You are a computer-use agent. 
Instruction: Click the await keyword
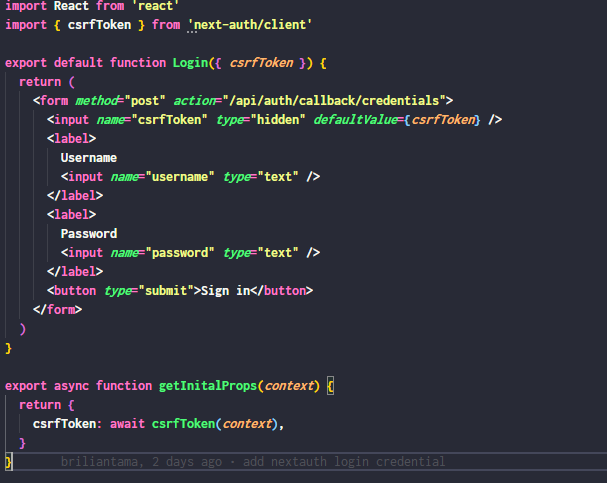[127, 424]
